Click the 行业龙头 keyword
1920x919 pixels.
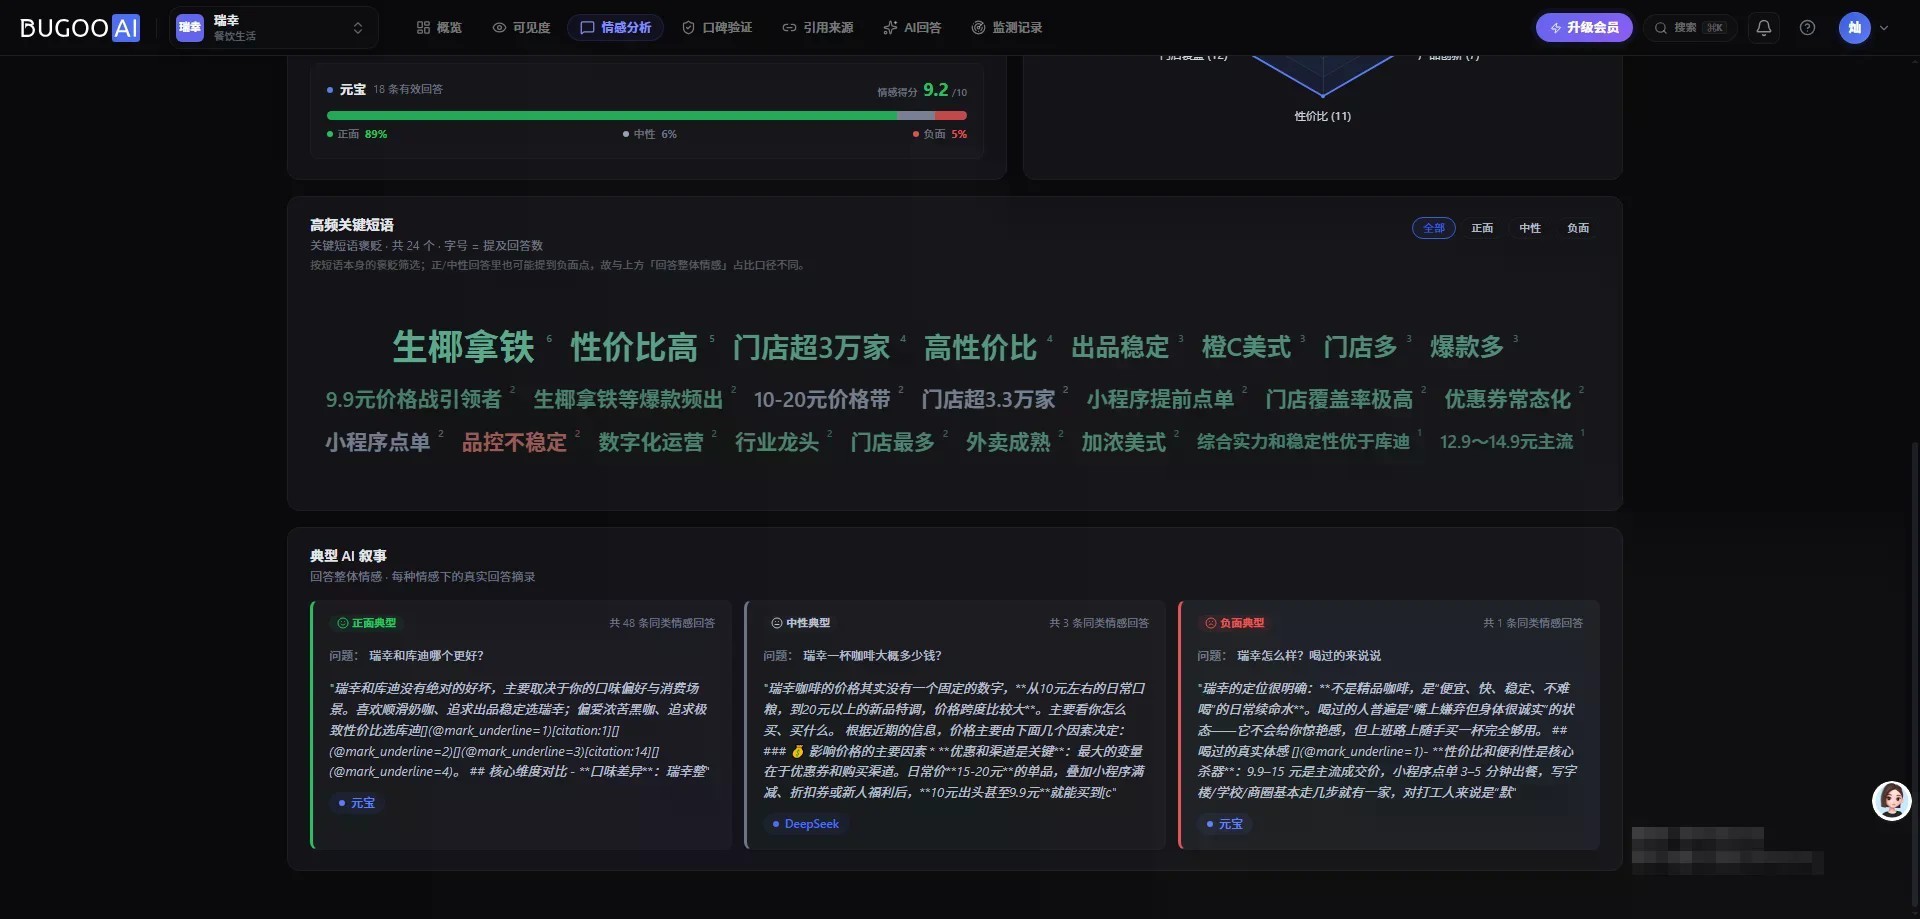pyautogui.click(x=777, y=442)
